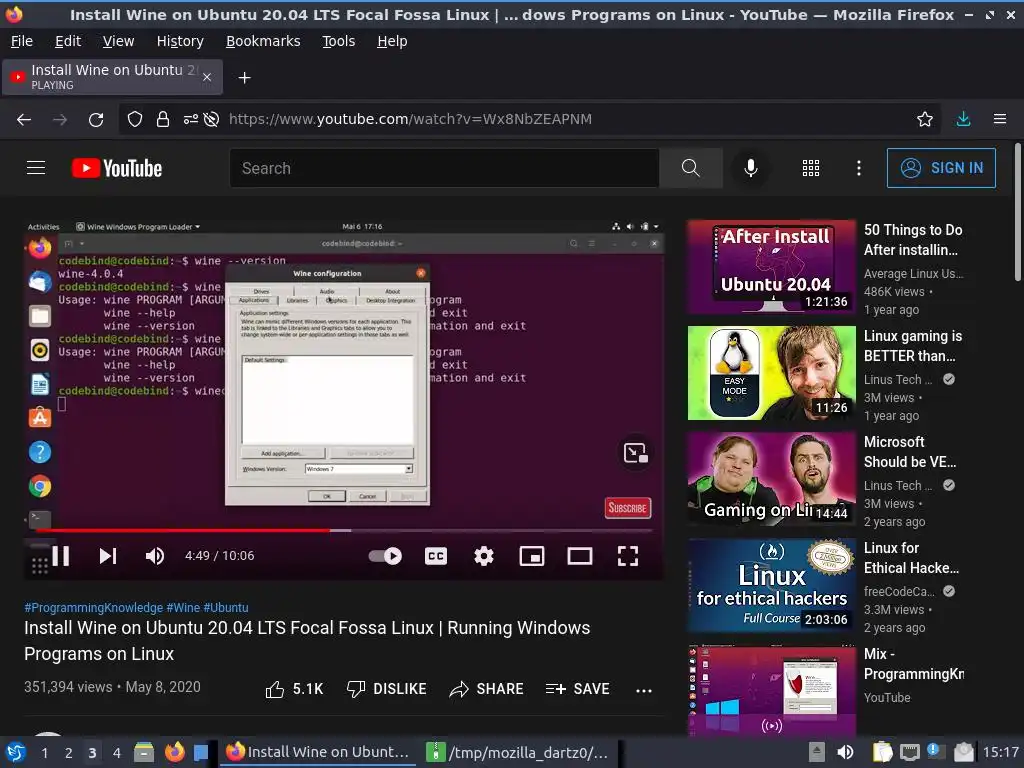Open Firefox downloads panel
Viewport: 1024px width, 768px height.
(x=963, y=119)
